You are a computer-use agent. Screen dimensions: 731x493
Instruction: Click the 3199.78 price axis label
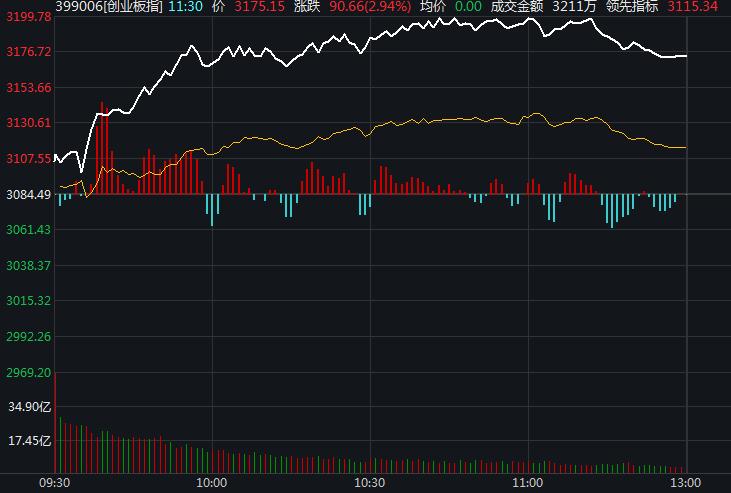[28, 17]
